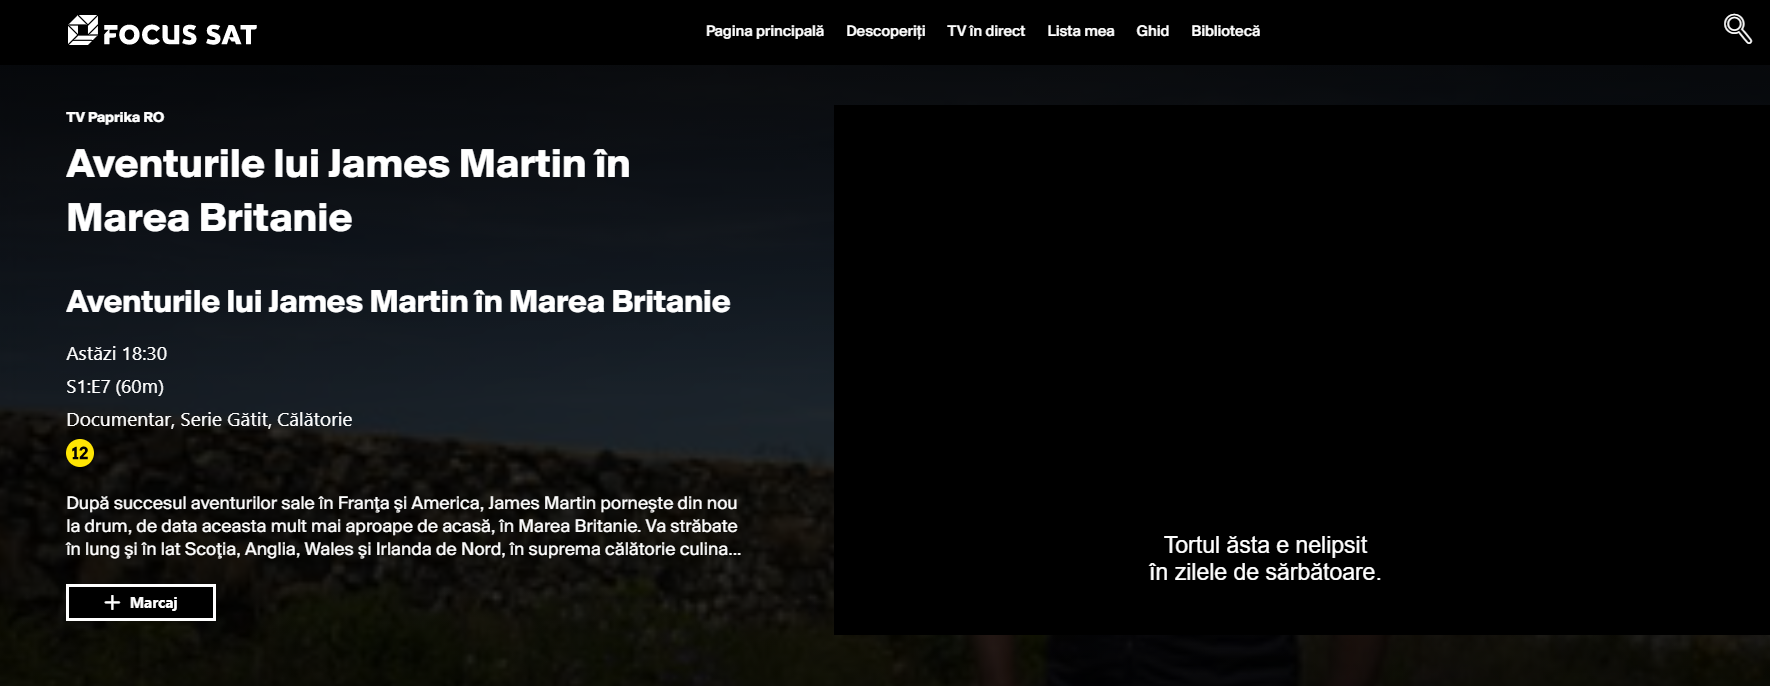Click the Marcaj button
This screenshot has width=1770, height=686.
click(x=141, y=603)
